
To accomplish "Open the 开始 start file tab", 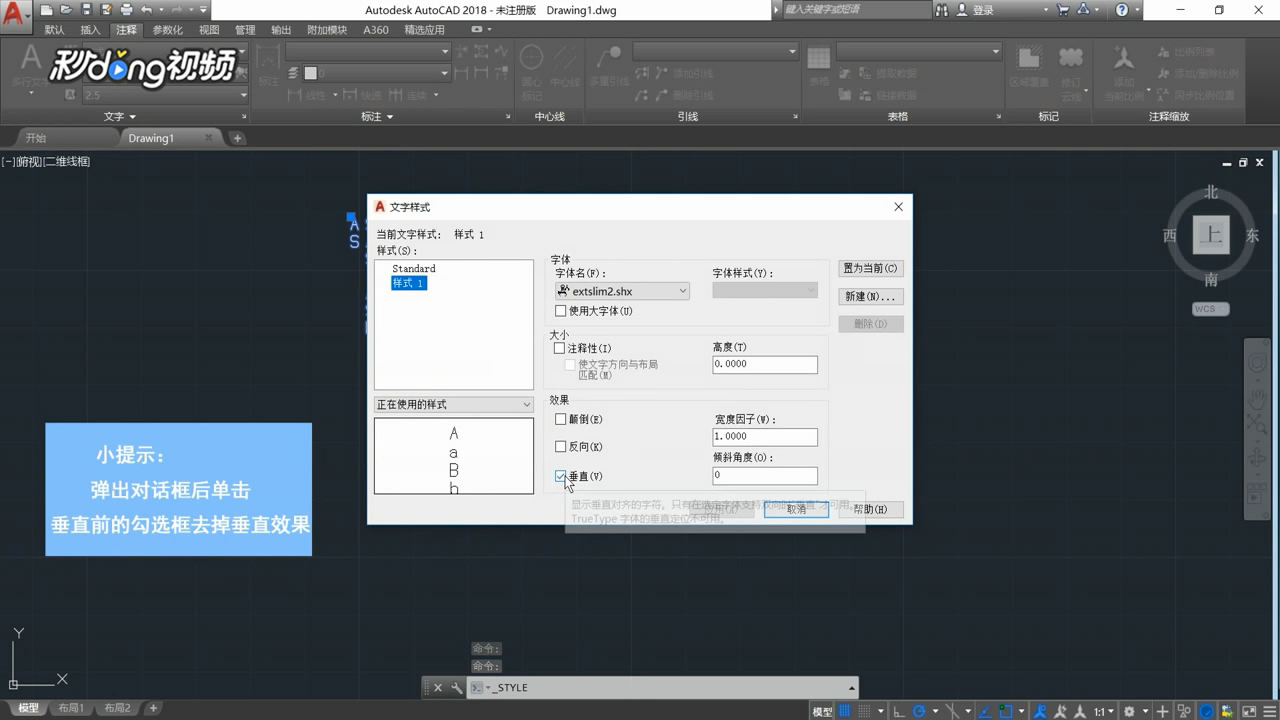I will (37, 138).
